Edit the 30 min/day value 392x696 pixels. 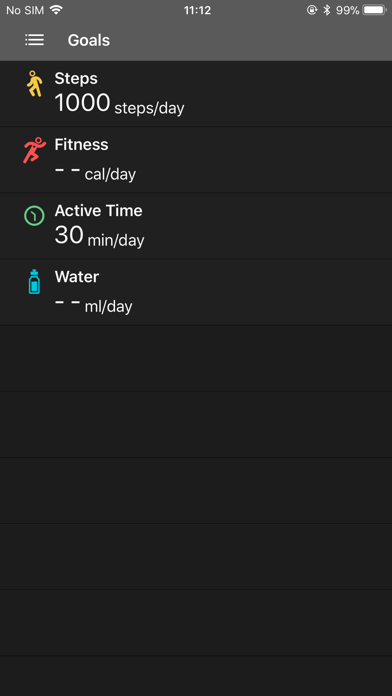(x=99, y=236)
